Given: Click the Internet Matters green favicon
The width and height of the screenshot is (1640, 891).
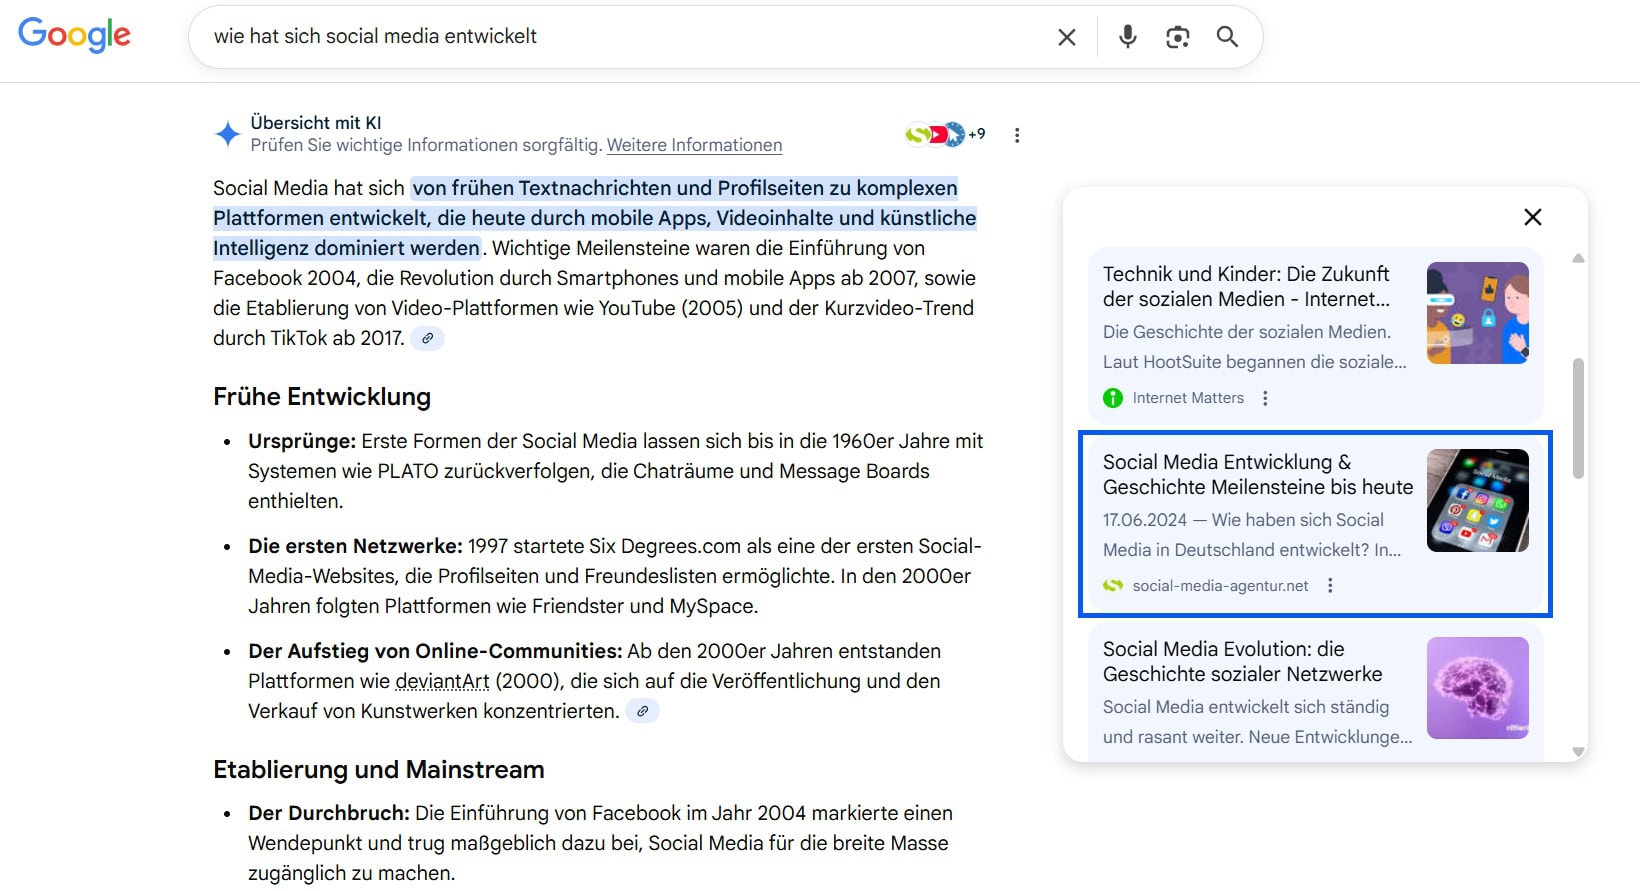Looking at the screenshot, I should click(x=1113, y=398).
